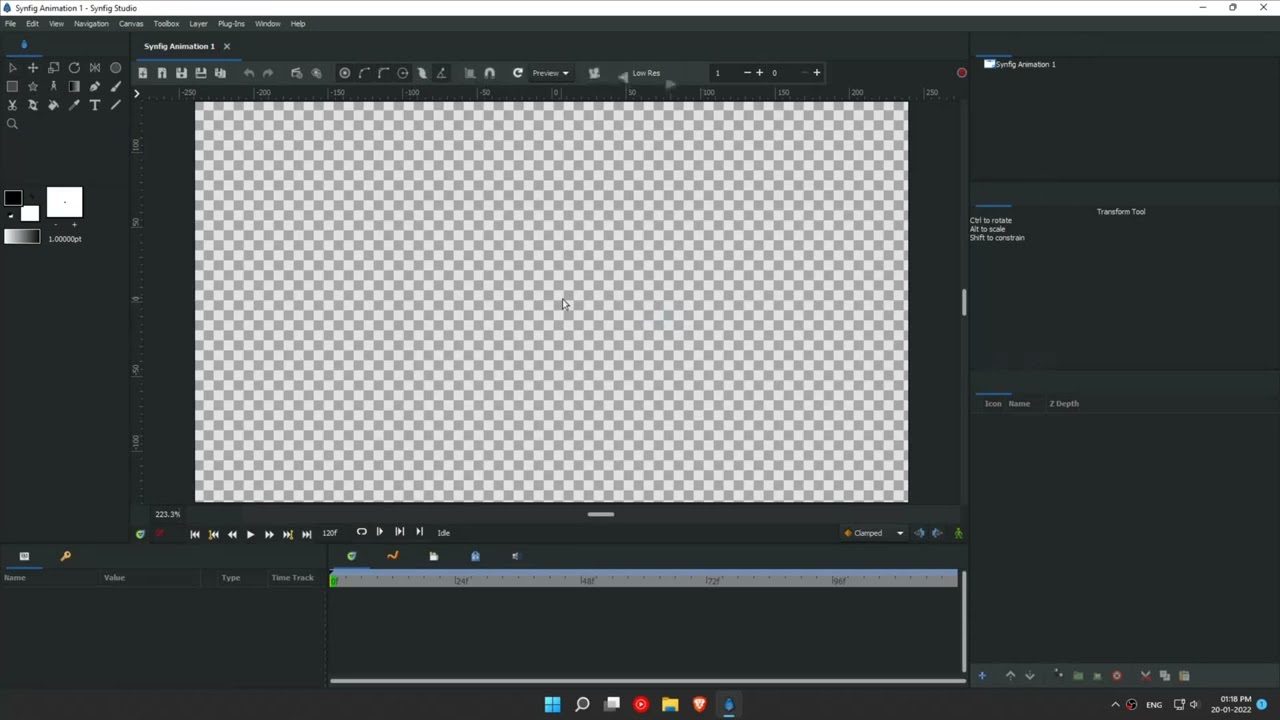
Task: Open the Render settings icon
Action: [x=297, y=73]
